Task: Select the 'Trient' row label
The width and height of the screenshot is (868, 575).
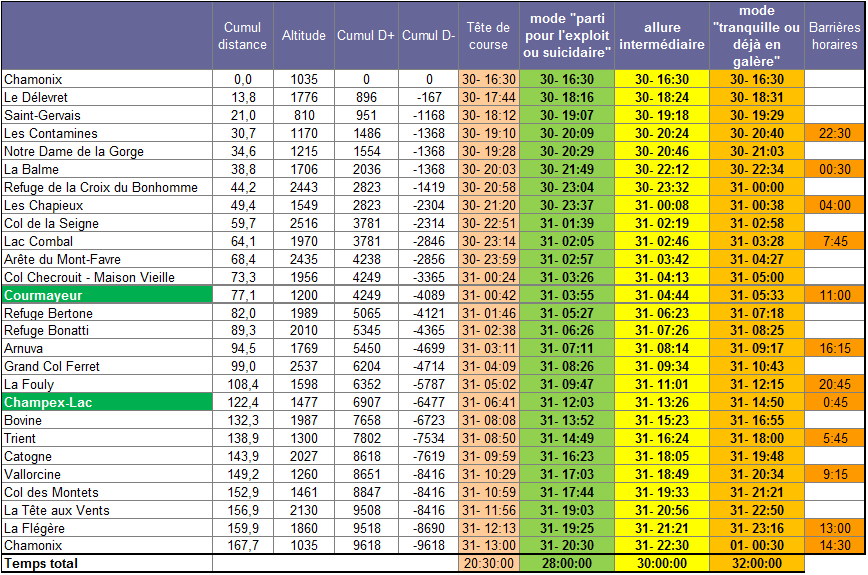Action: point(107,438)
